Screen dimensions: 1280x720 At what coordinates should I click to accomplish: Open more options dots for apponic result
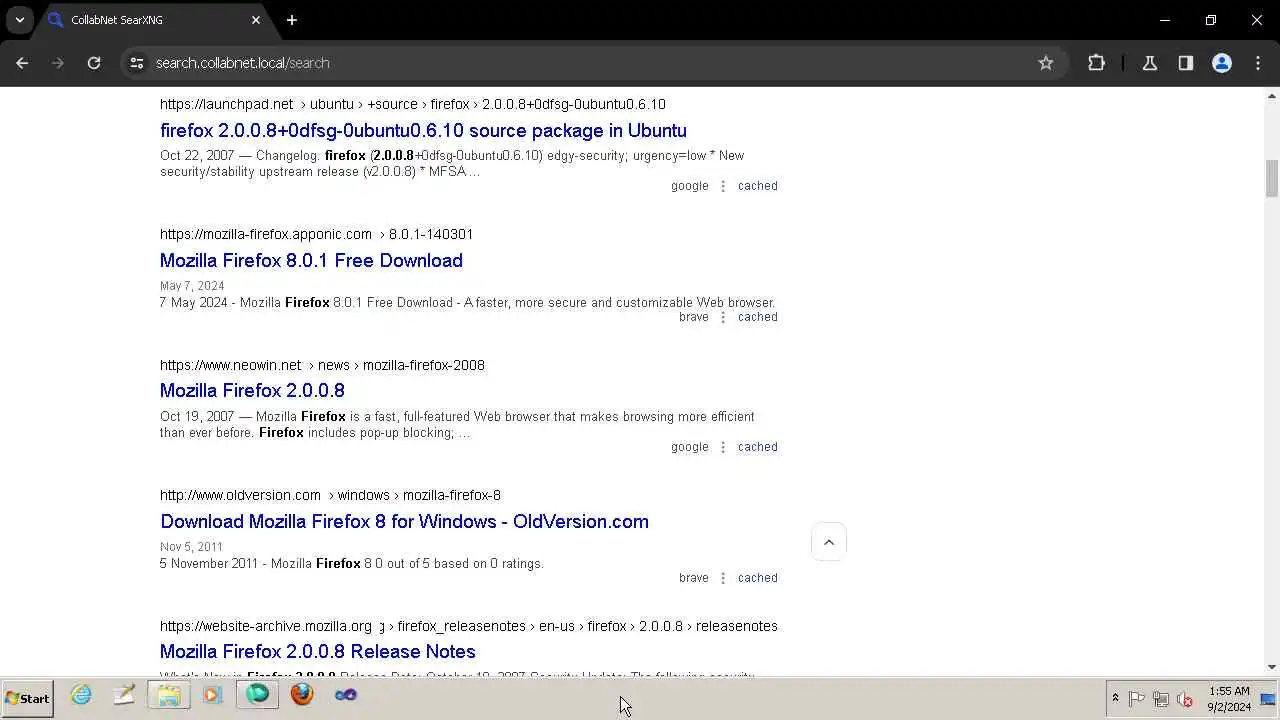point(723,317)
